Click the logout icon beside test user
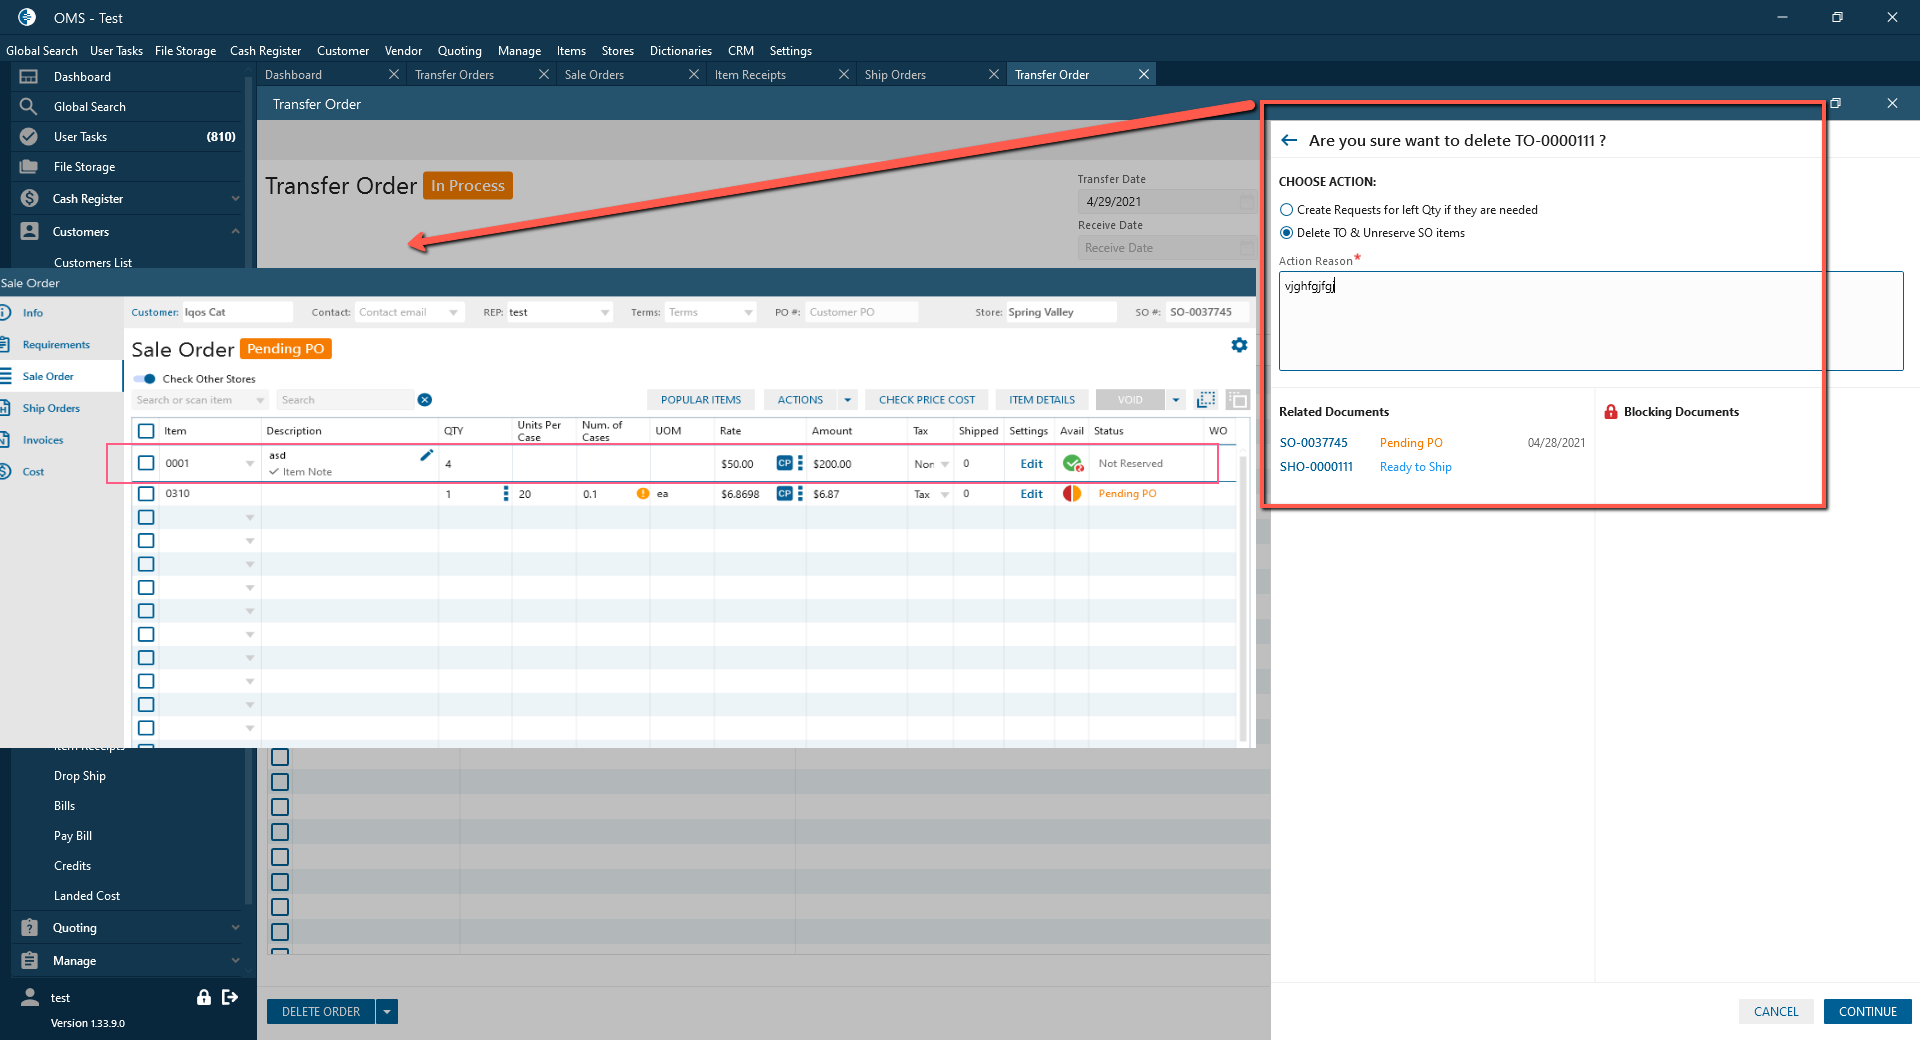This screenshot has height=1040, width=1920. click(x=230, y=997)
